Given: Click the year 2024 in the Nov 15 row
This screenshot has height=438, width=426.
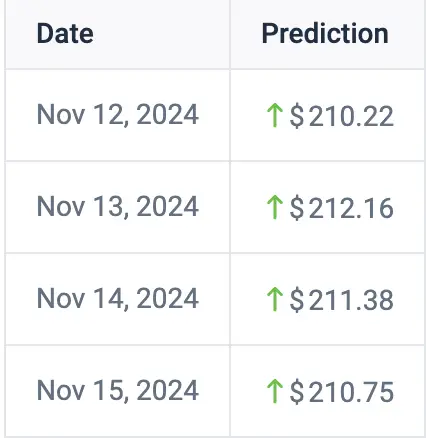Looking at the screenshot, I should [168, 390].
